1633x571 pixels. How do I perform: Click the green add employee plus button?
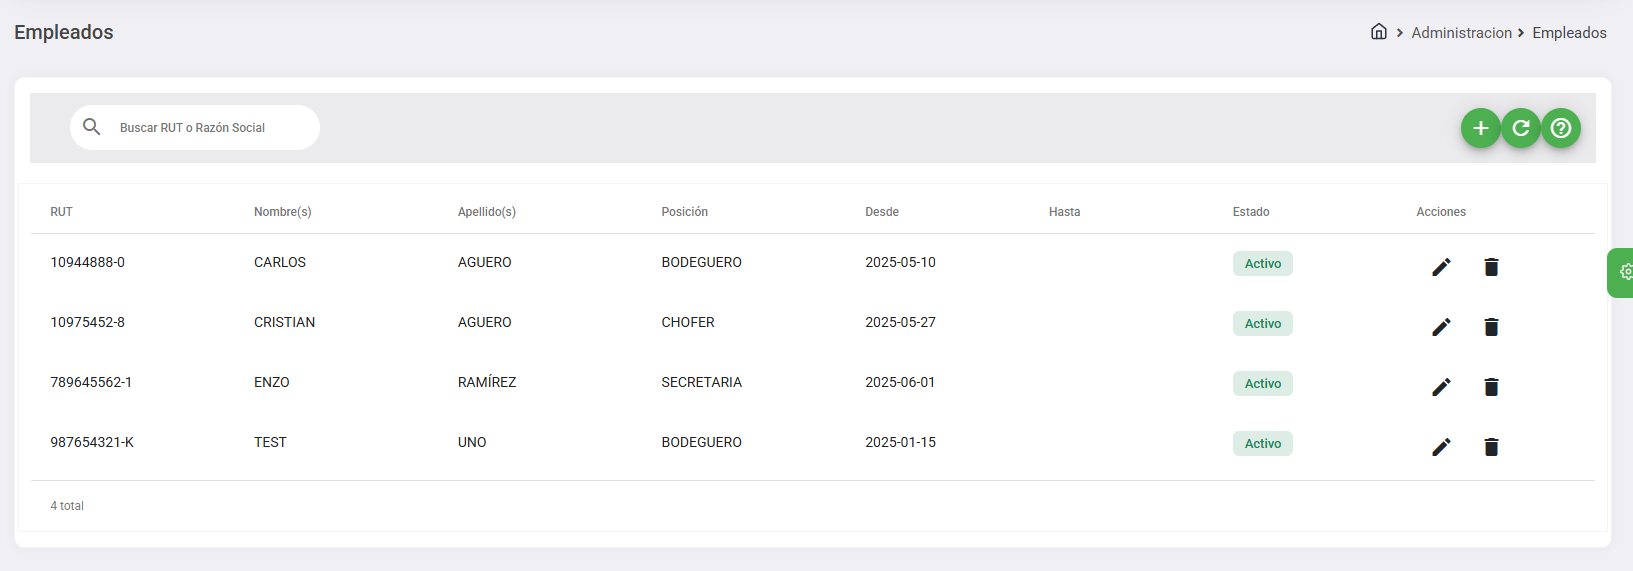coord(1480,128)
